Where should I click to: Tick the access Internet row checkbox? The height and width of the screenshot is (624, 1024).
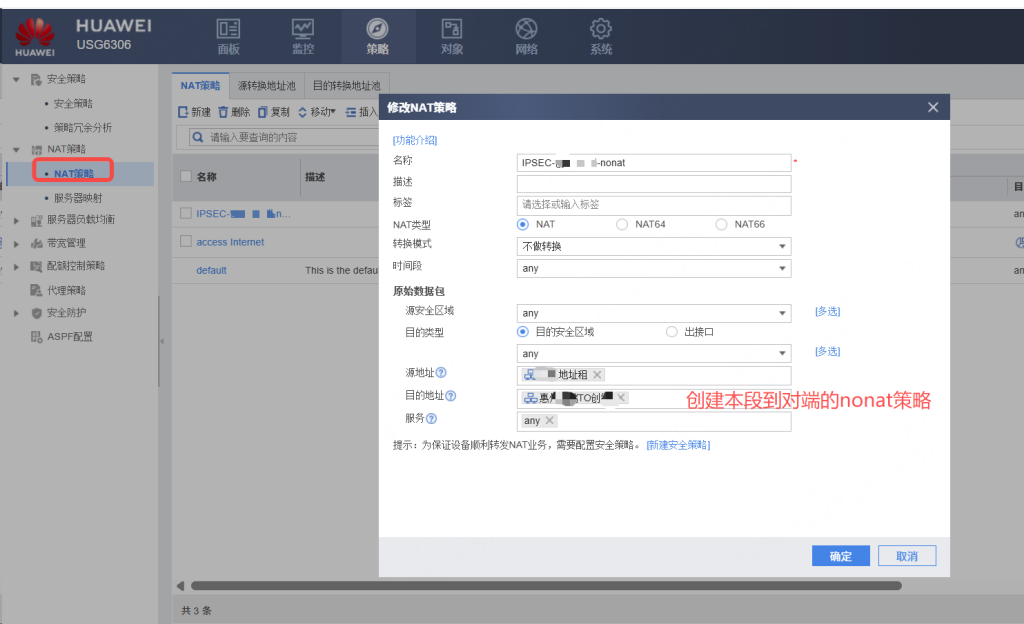tap(185, 242)
